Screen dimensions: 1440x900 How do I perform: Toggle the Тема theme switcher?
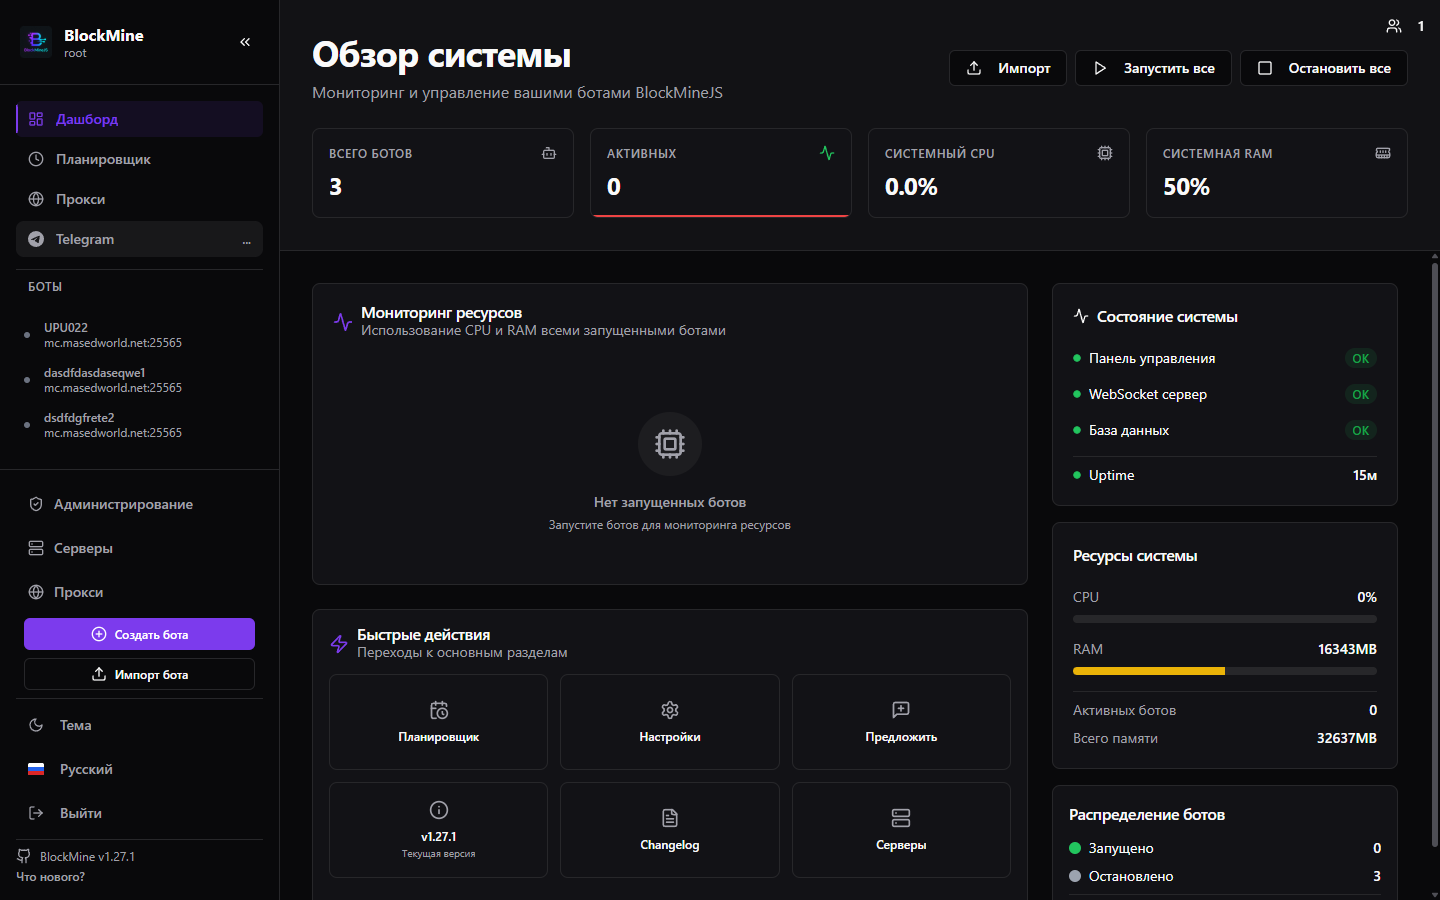tap(139, 725)
